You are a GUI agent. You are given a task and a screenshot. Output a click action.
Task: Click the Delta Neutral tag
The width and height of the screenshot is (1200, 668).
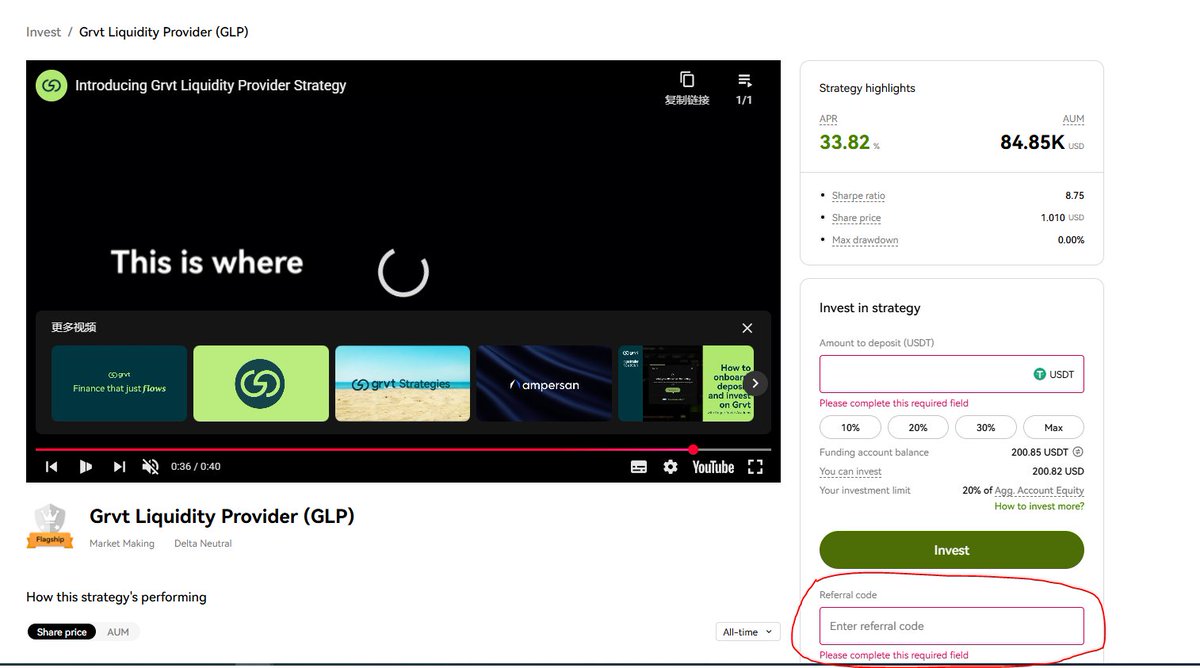(x=203, y=543)
